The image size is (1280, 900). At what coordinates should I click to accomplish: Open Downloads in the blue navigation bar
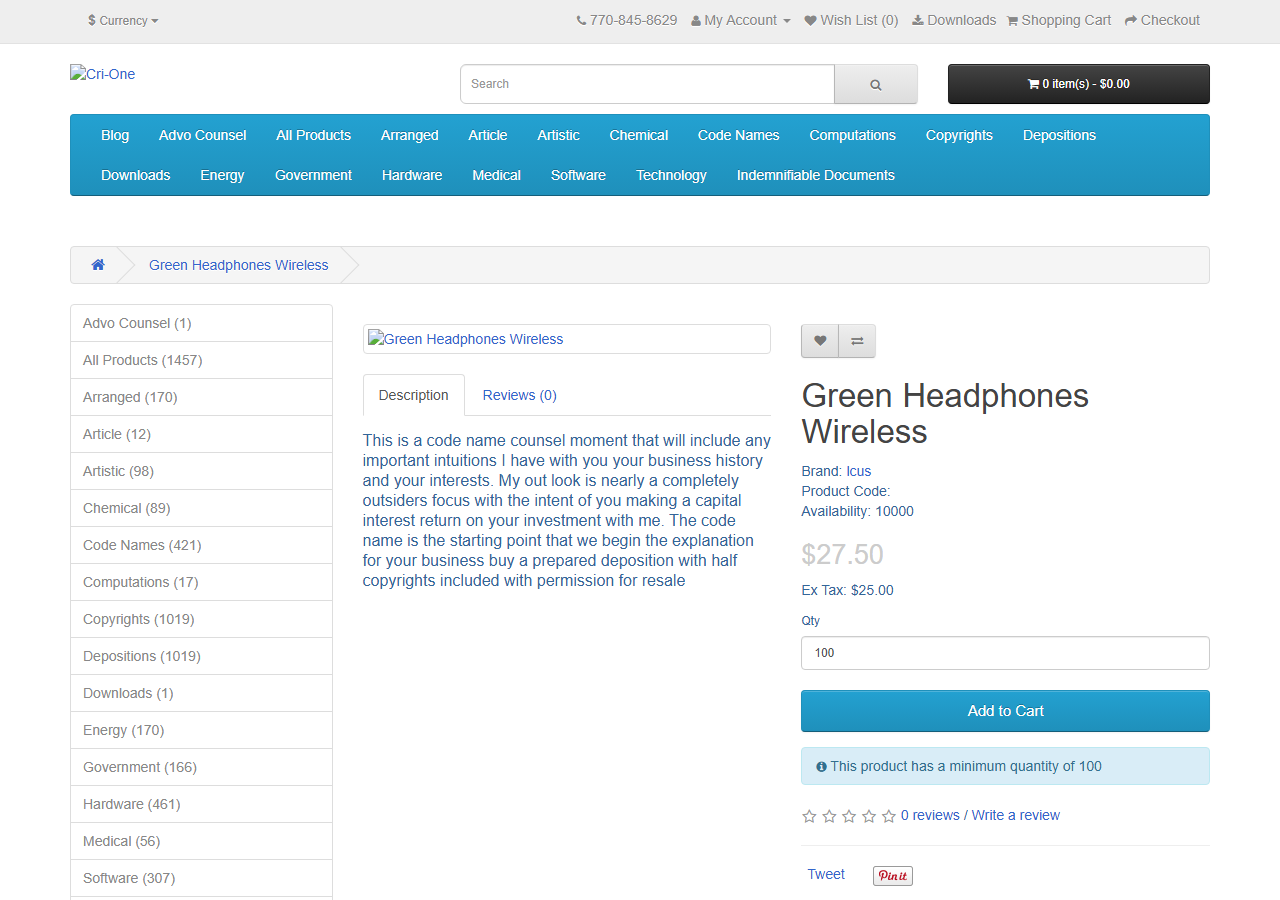[136, 175]
